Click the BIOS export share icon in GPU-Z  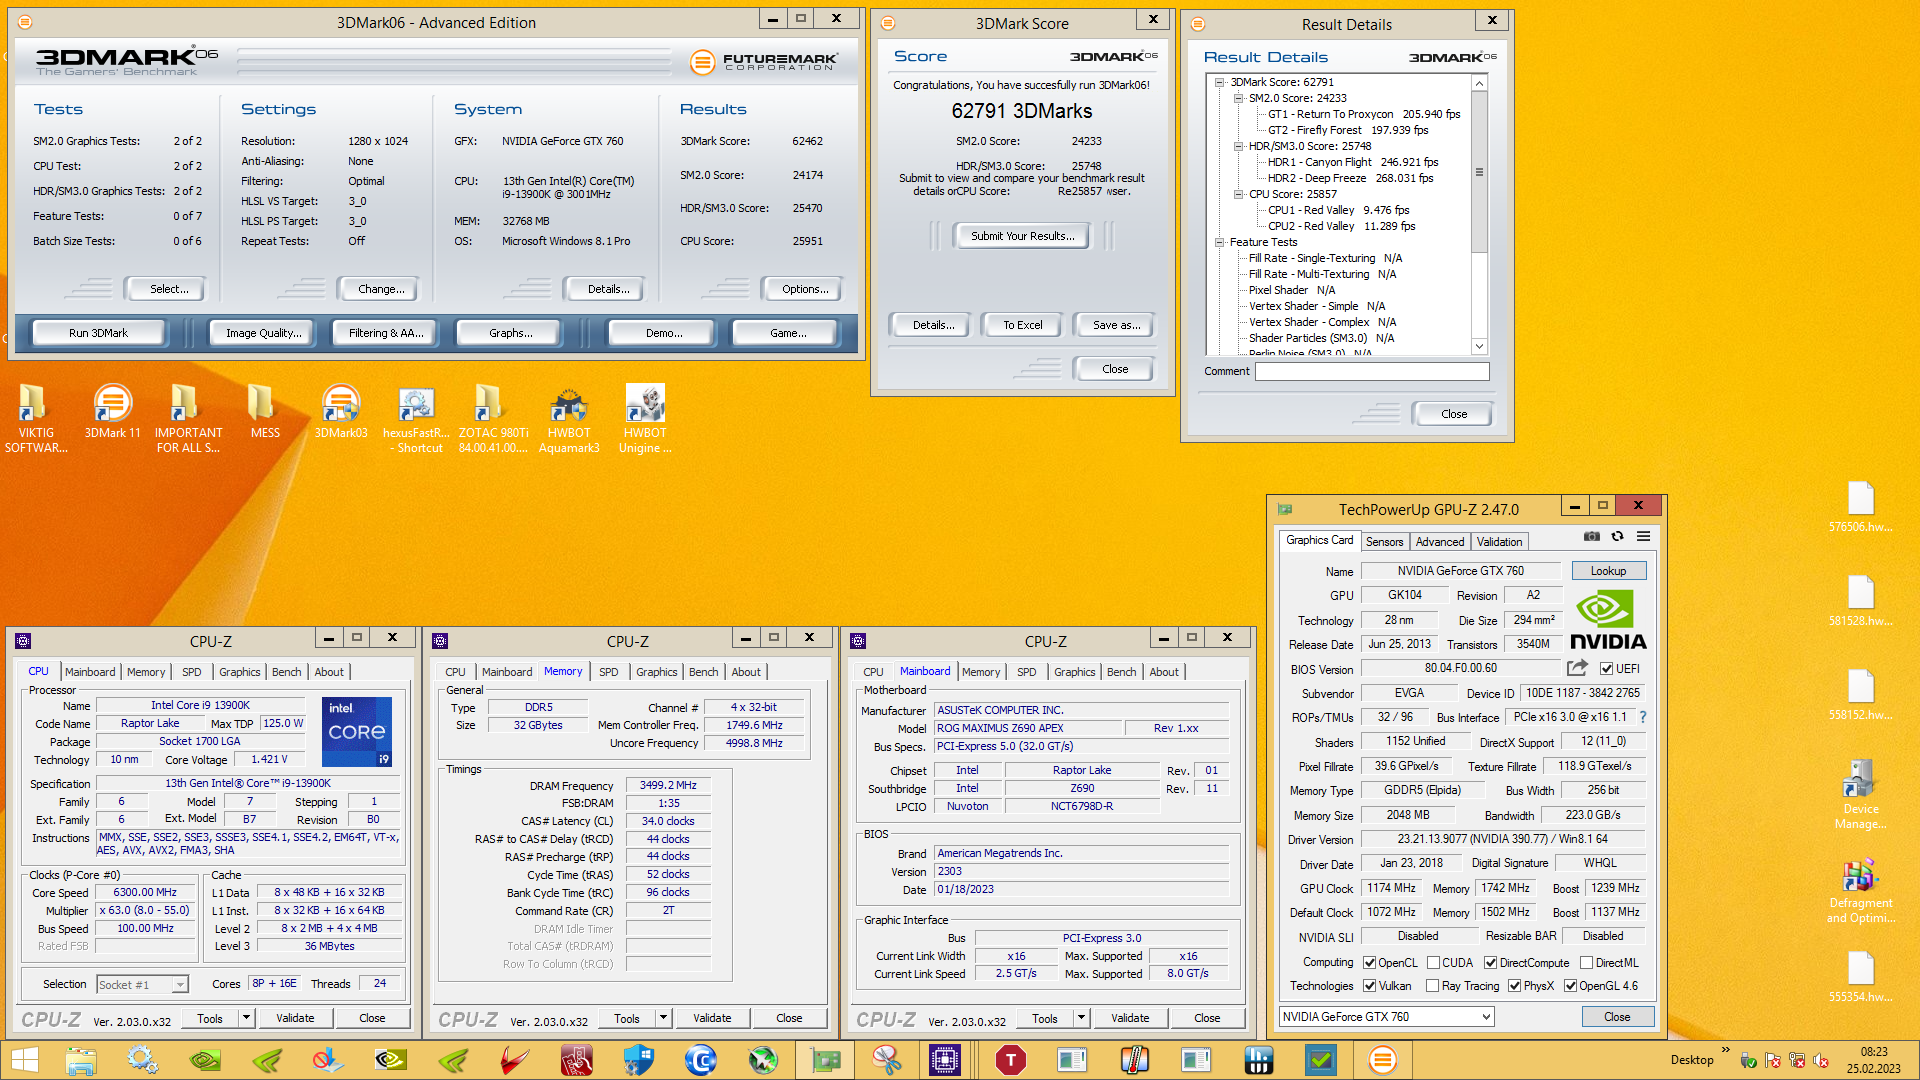1577,668
